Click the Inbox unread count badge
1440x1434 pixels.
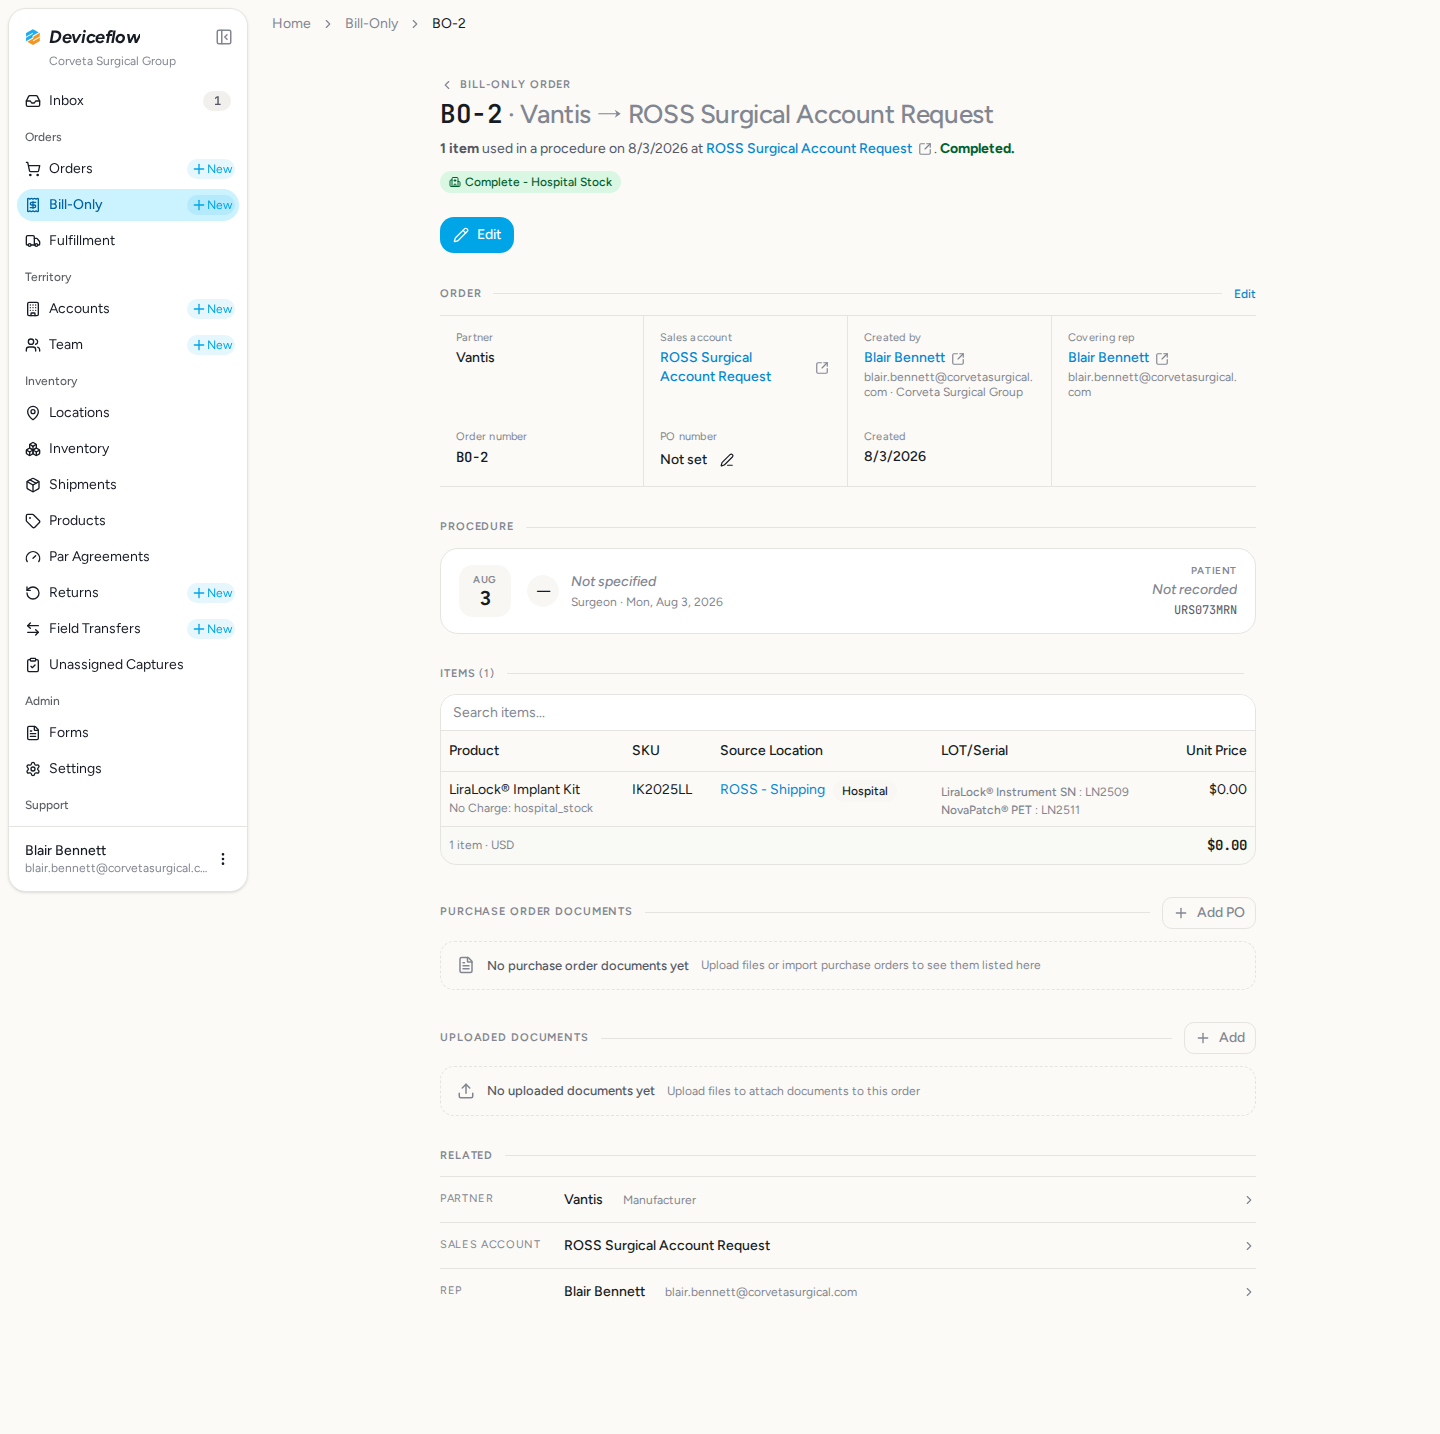coord(217,101)
